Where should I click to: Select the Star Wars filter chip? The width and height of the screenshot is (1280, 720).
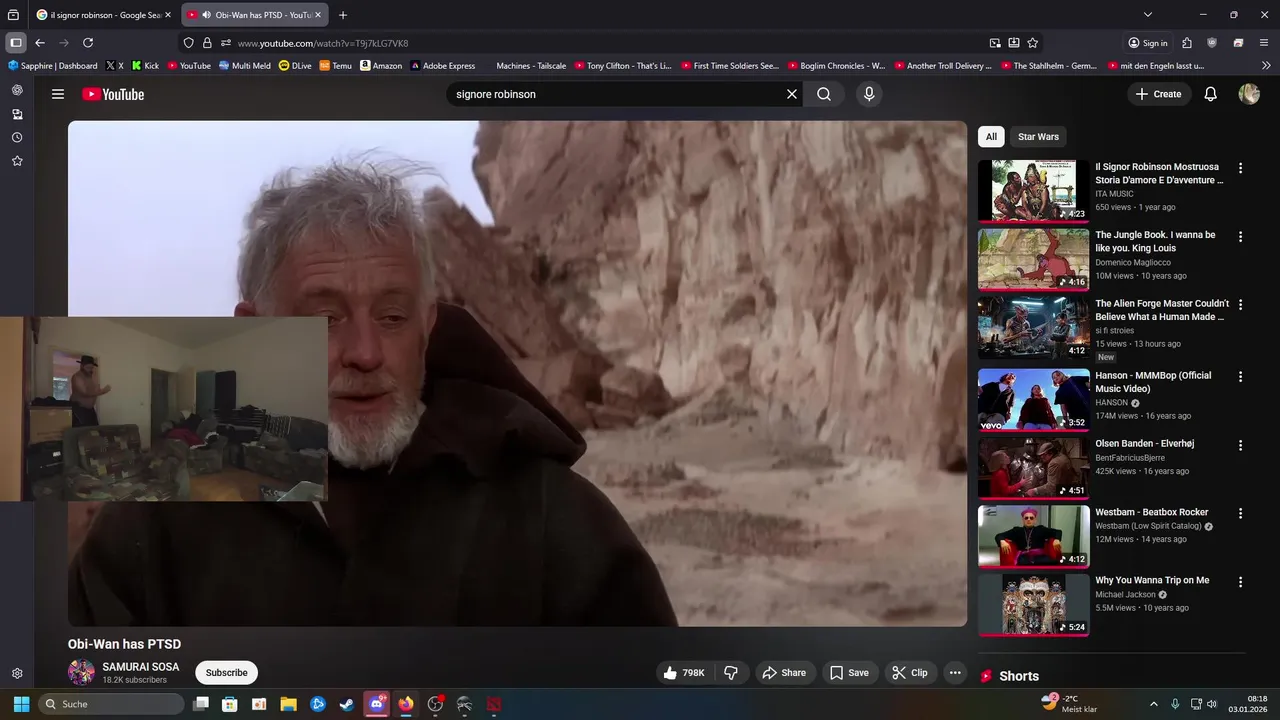click(1038, 137)
